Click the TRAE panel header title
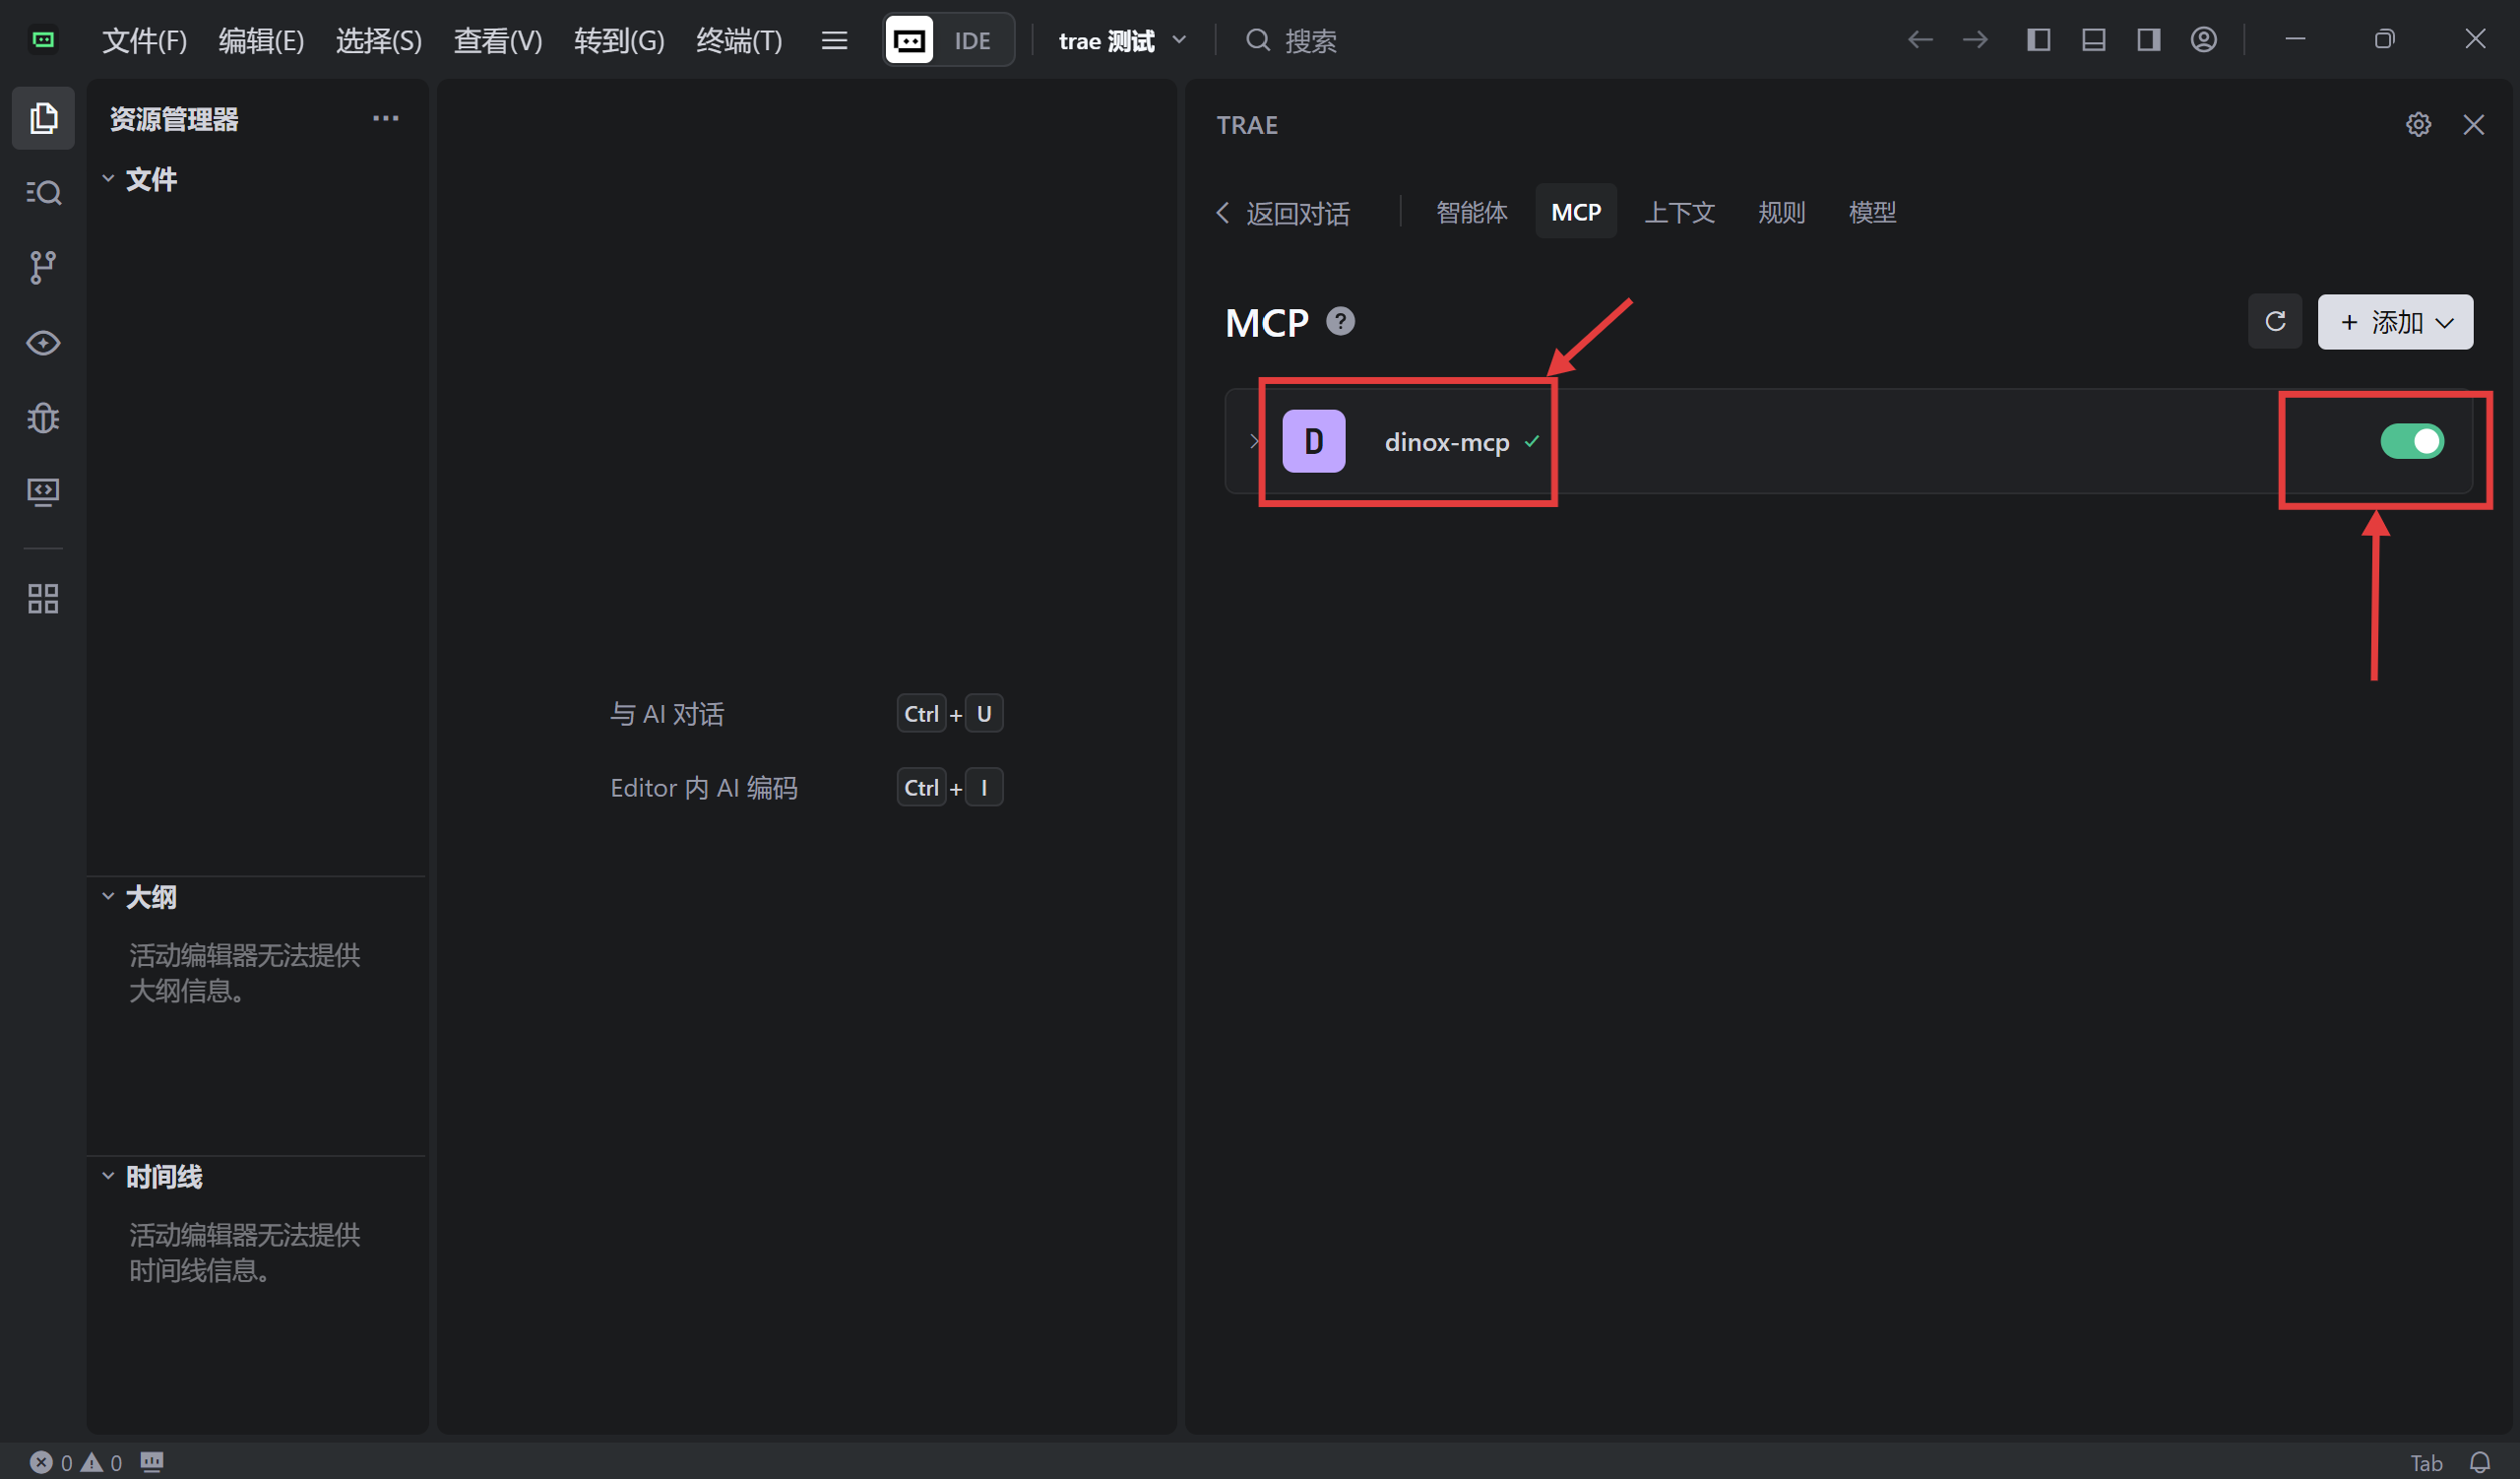 [1247, 125]
